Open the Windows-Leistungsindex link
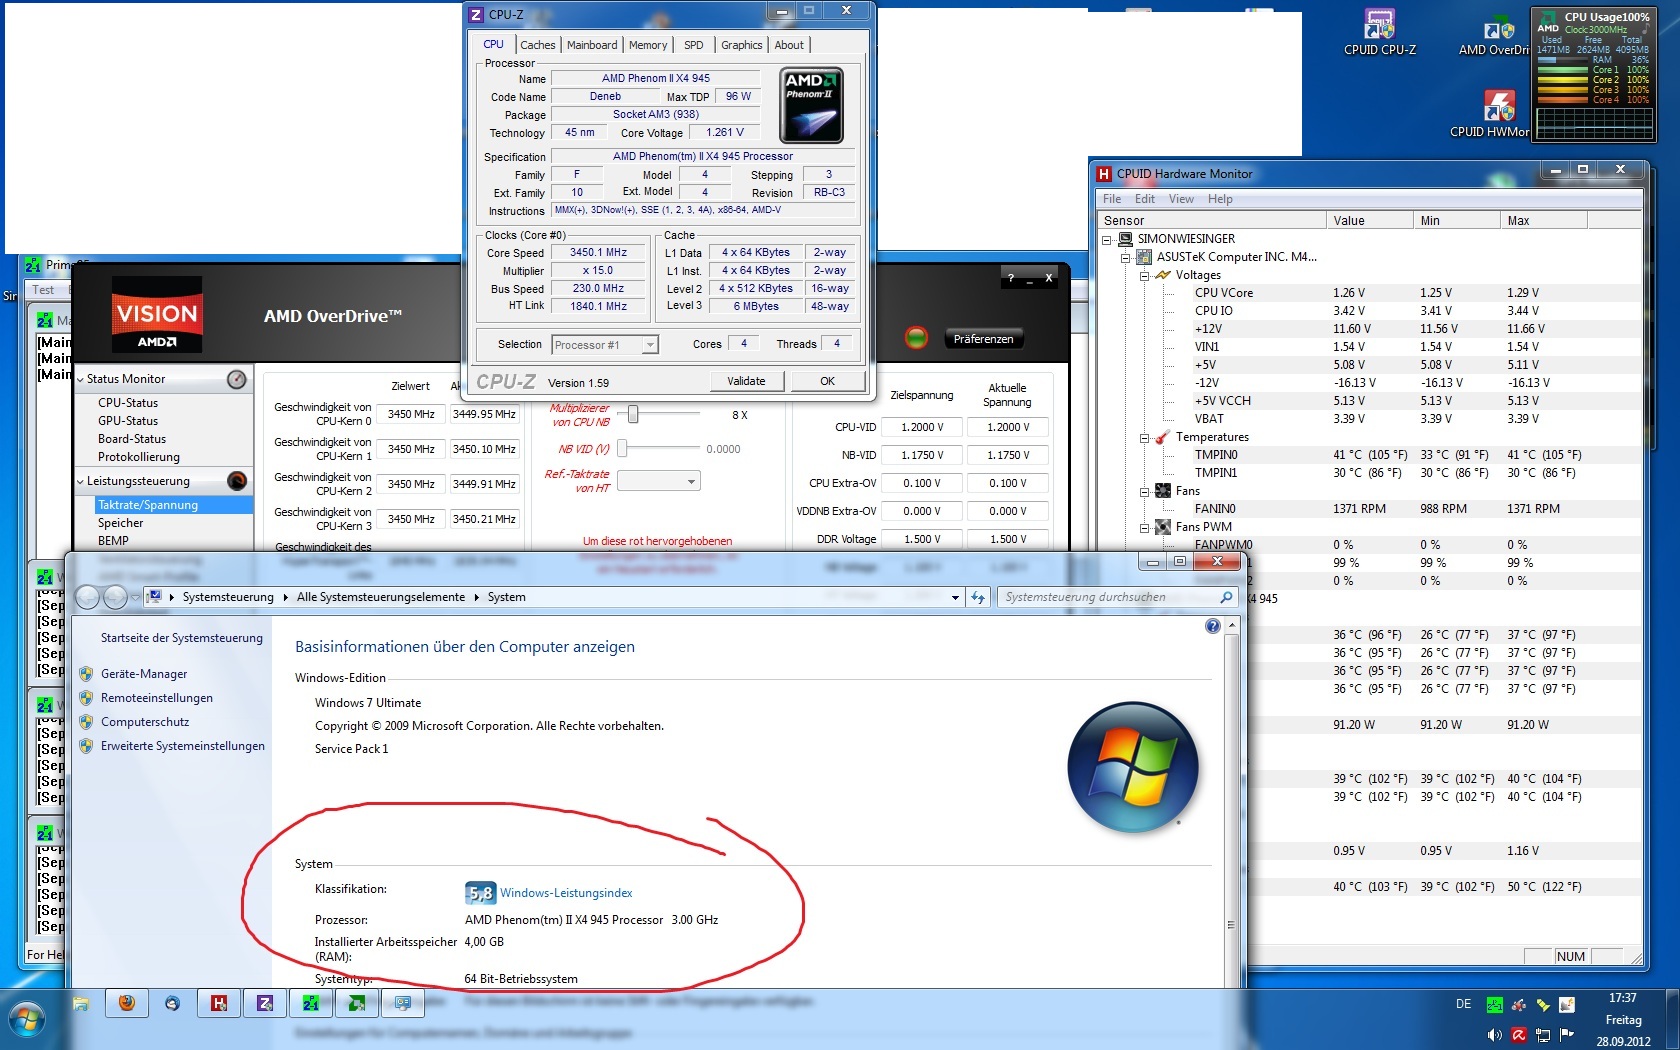Viewport: 1680px width, 1050px height. pyautogui.click(x=566, y=893)
